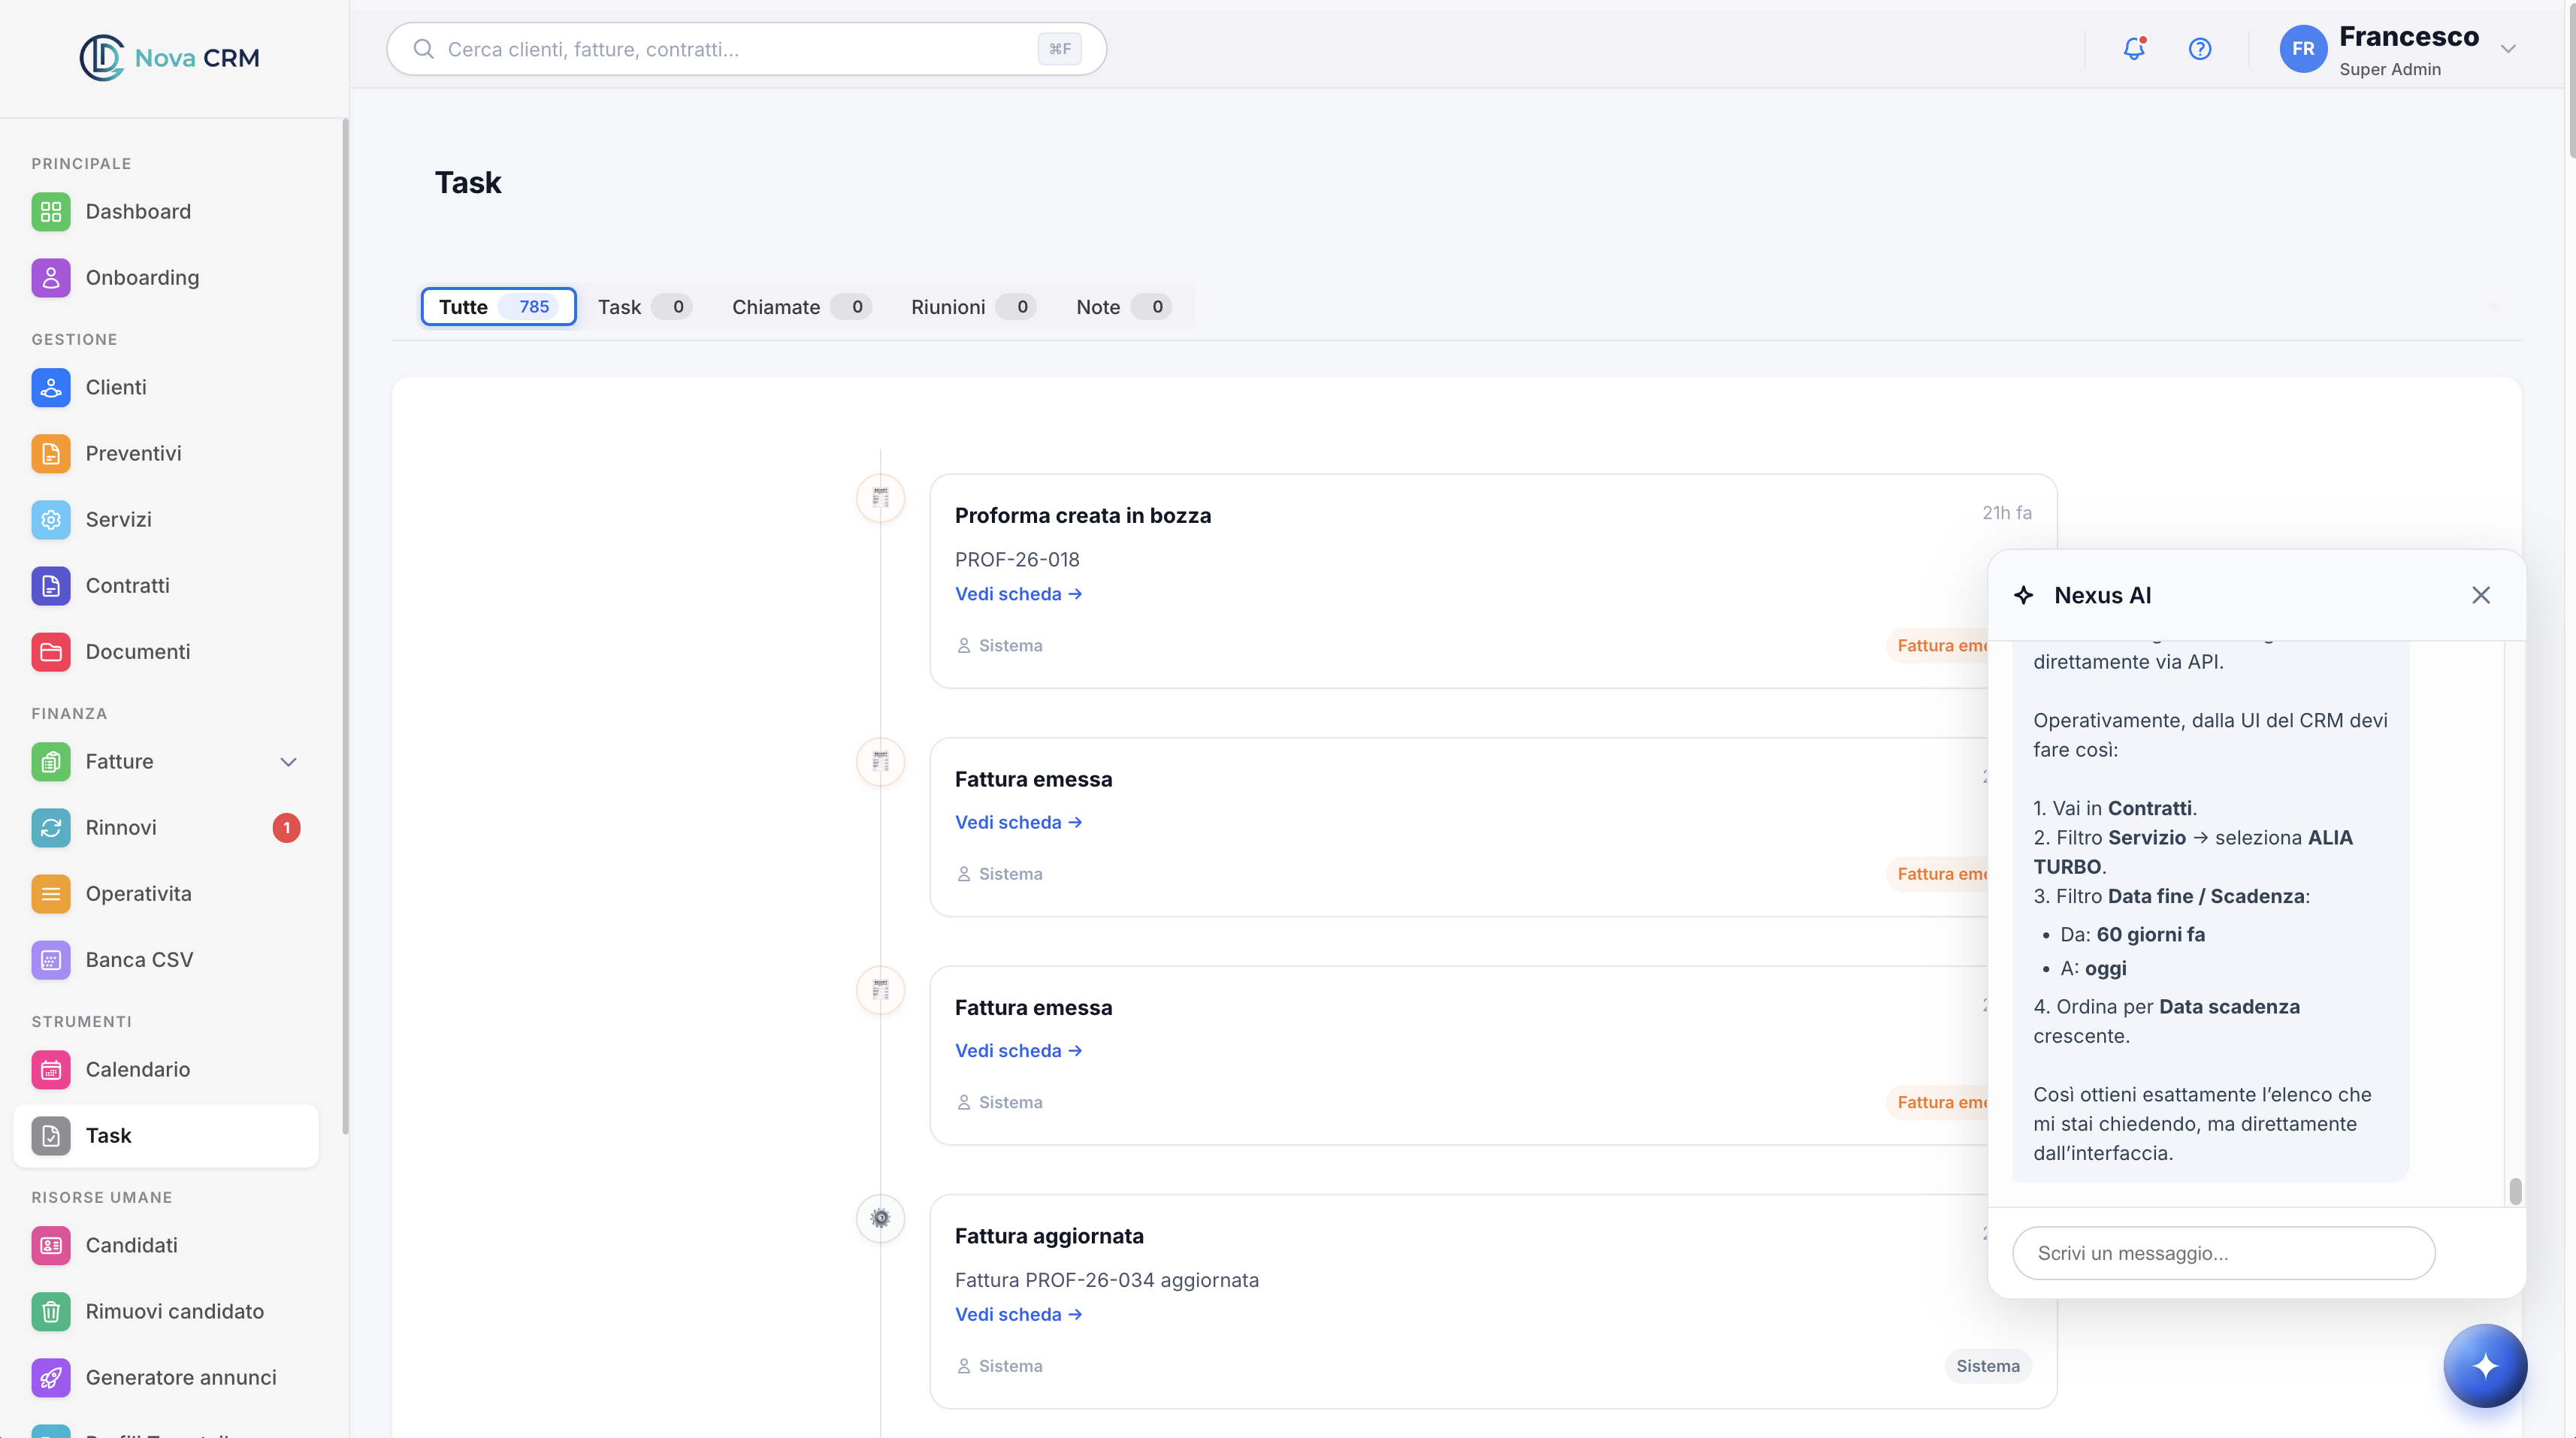This screenshot has height=1438, width=2576.
Task: Click the Scrivi un messaggio input
Action: tap(2223, 1252)
